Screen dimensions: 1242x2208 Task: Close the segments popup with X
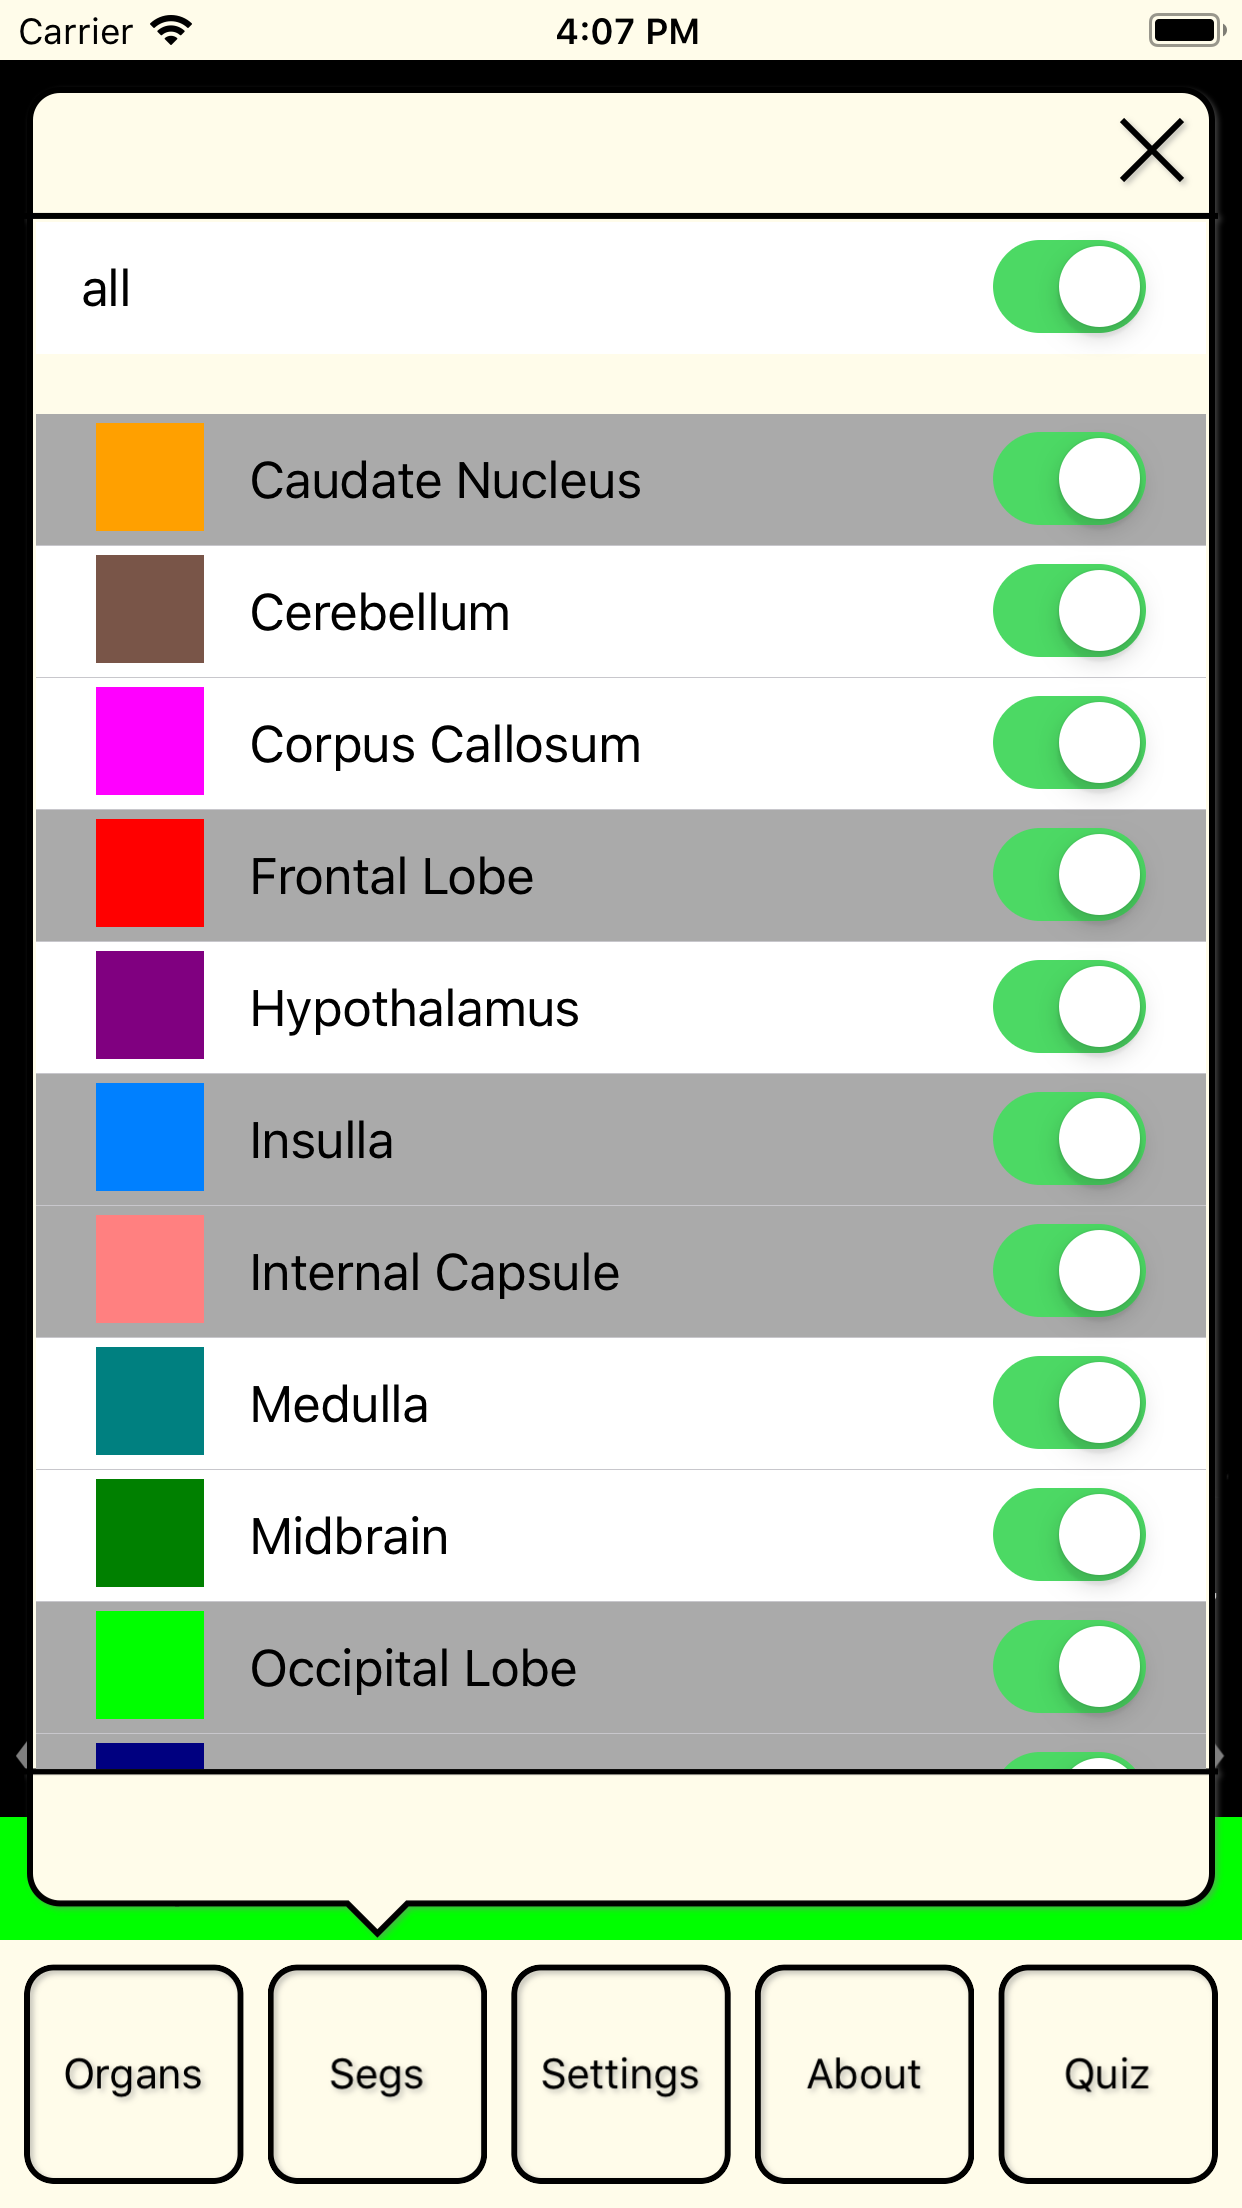1152,151
